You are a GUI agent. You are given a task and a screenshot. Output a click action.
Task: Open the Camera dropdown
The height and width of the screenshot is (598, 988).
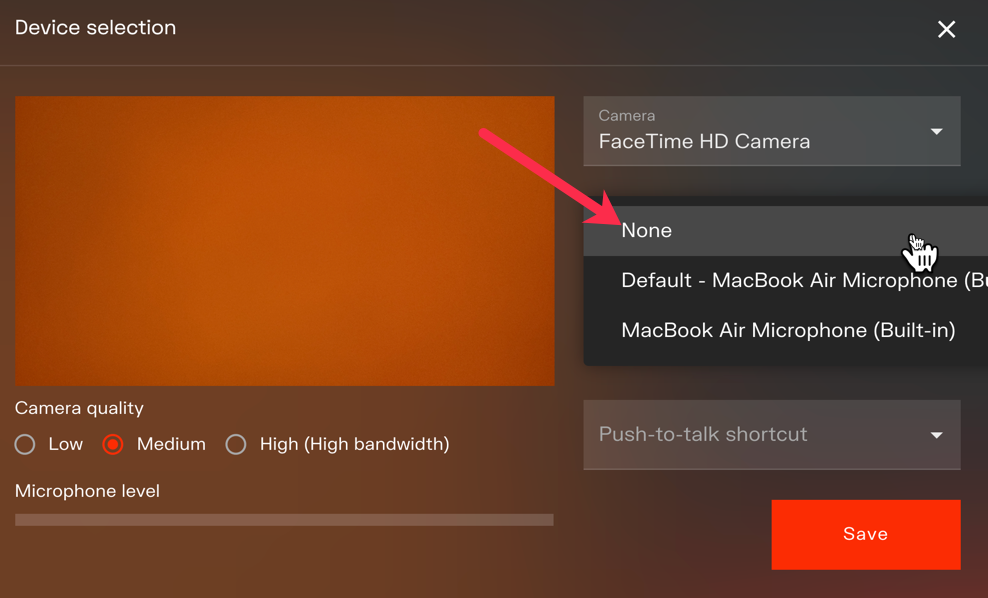click(x=772, y=131)
